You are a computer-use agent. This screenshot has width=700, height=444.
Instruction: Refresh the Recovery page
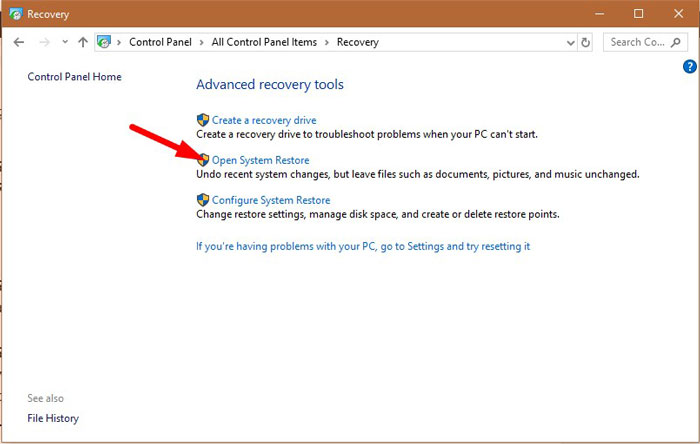(585, 42)
